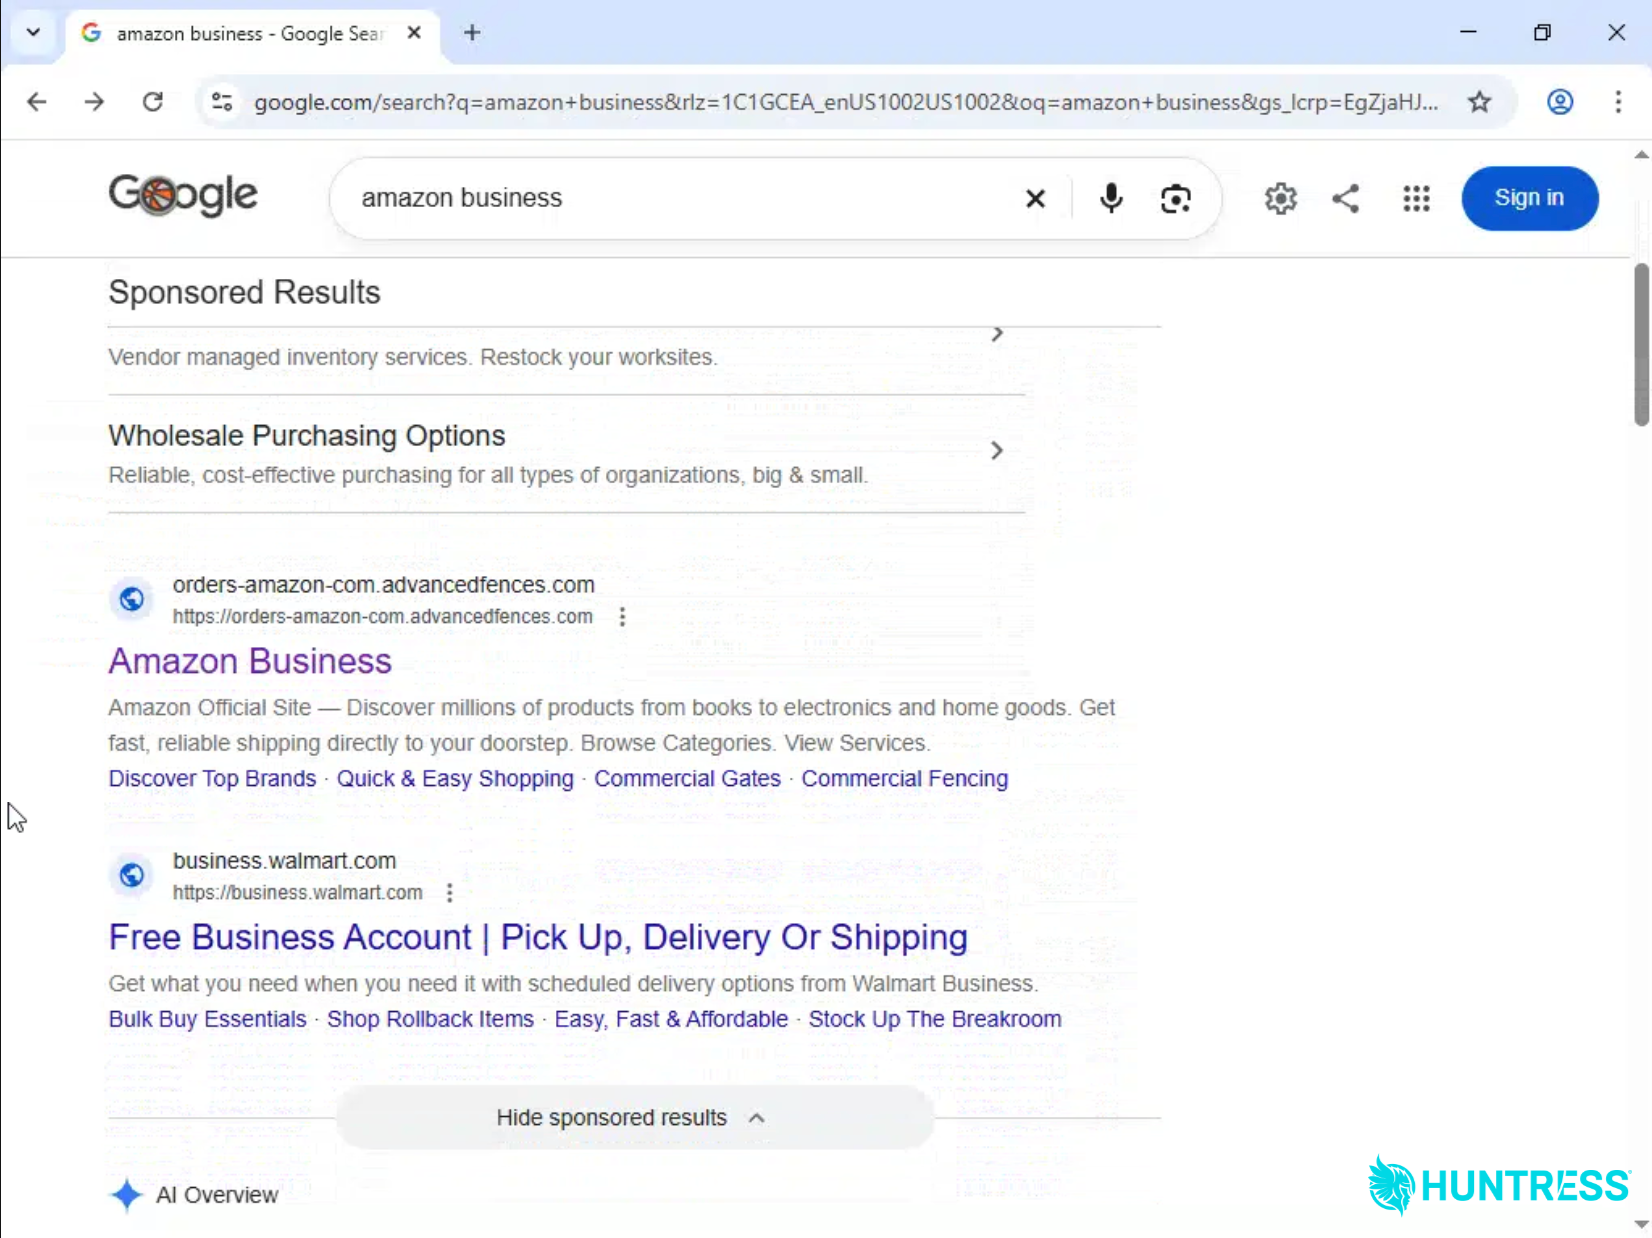Screen dimensions: 1652x1238
Task: Open the Chrome profile icon
Action: point(1560,102)
